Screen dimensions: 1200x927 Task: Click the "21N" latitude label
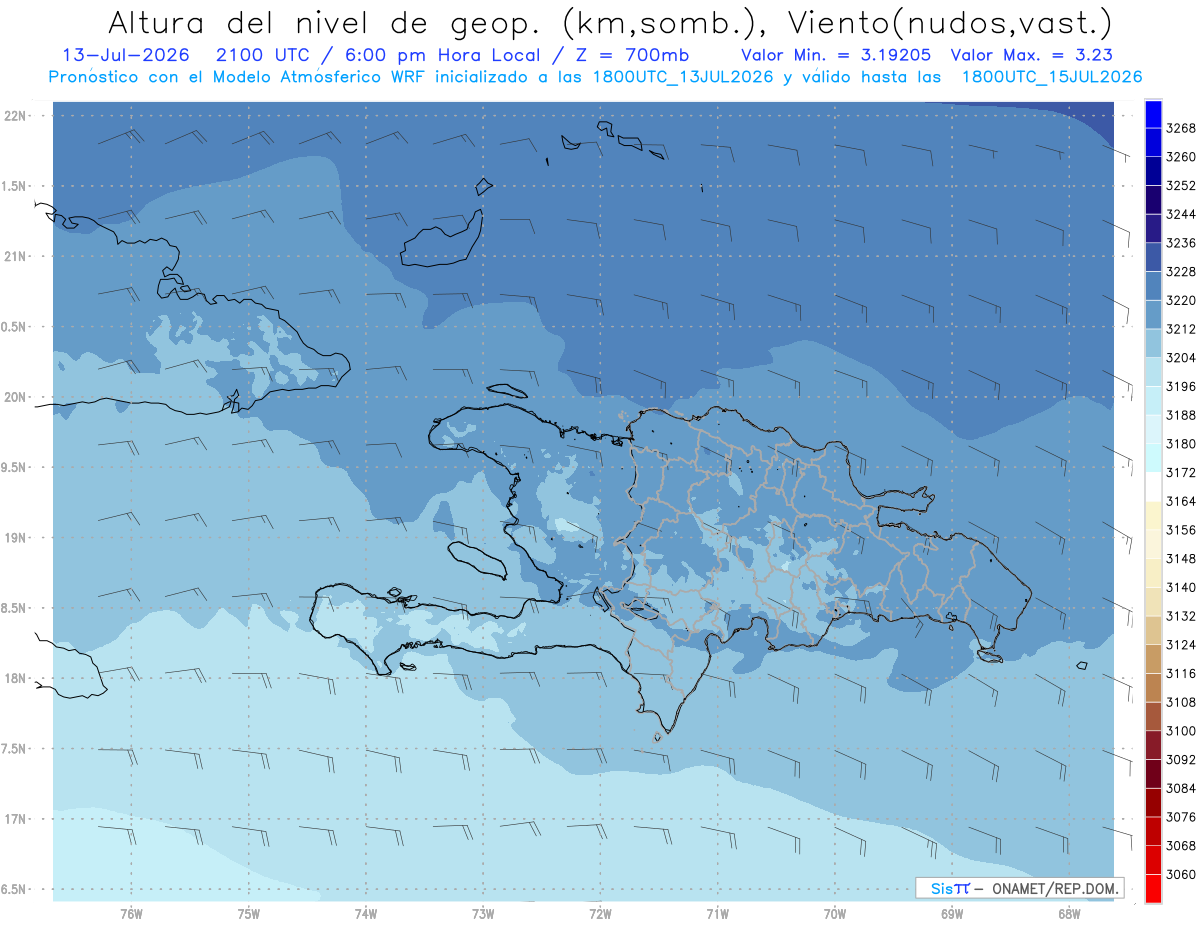pos(15,256)
